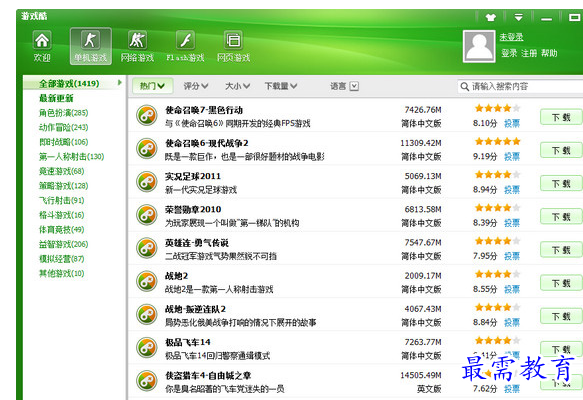Click 投票 link for 英雄连-勇气传说
The width and height of the screenshot is (583, 400).
click(x=512, y=256)
